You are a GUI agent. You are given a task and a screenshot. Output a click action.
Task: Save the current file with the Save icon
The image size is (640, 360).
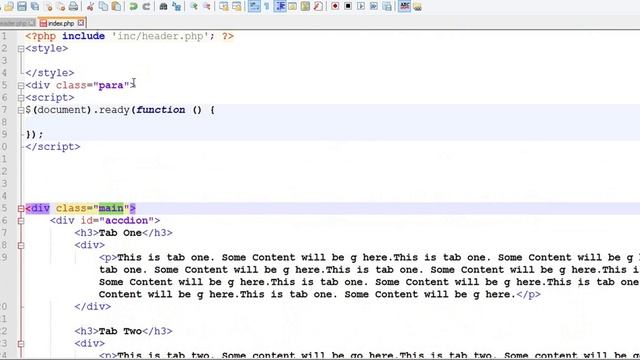[22, 7]
